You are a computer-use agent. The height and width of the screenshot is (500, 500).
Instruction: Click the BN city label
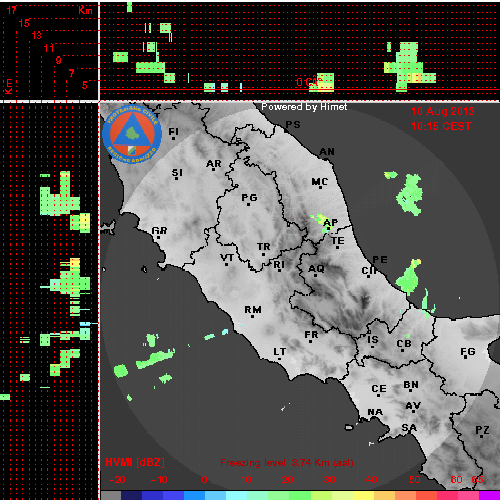click(x=411, y=385)
